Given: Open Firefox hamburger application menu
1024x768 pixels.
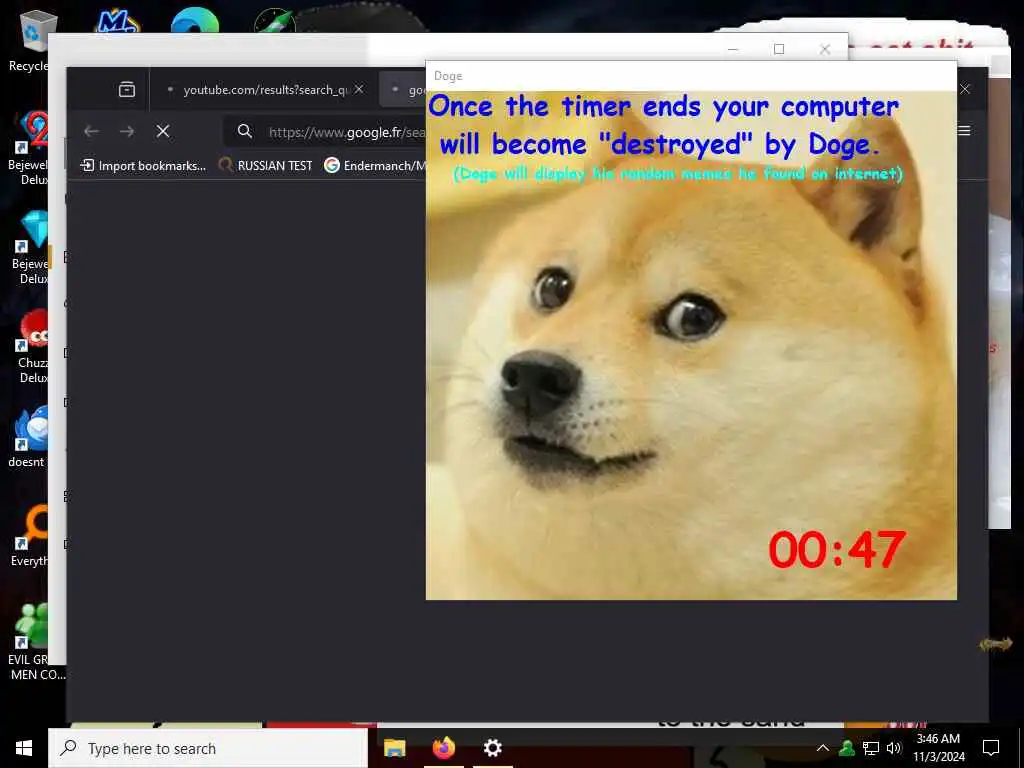Looking at the screenshot, I should tap(965, 131).
